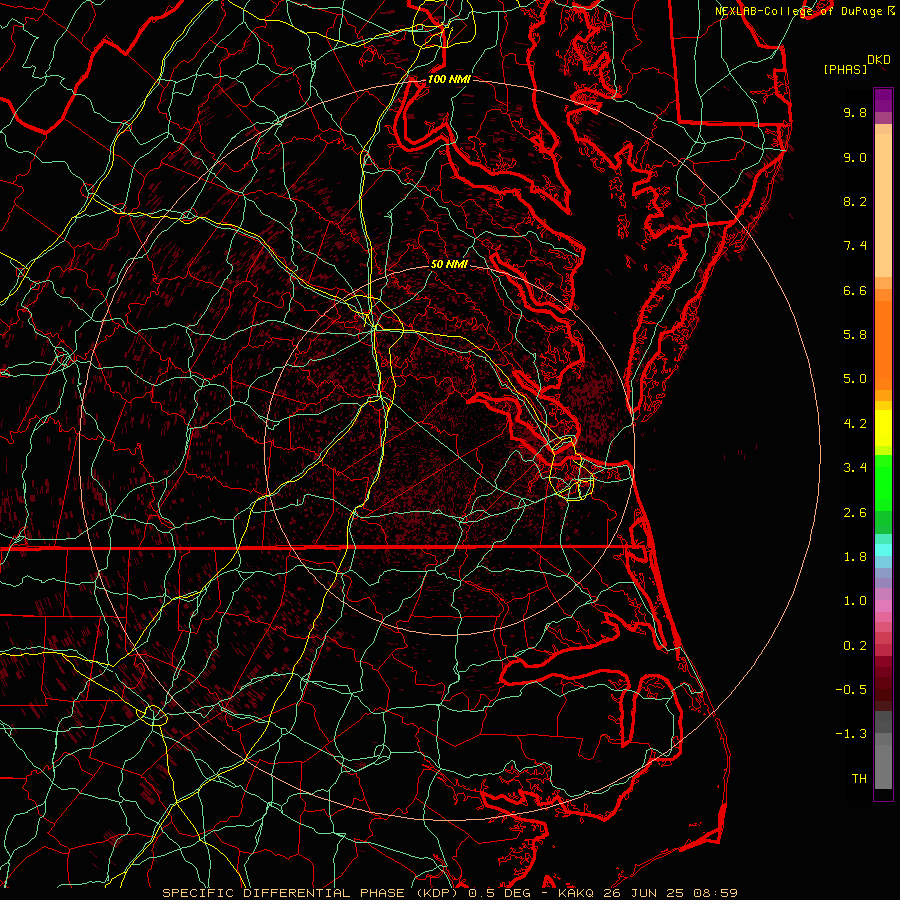Image resolution: width=900 pixels, height=900 pixels.
Task: Click the 3.4 value on the scale
Action: (x=855, y=468)
